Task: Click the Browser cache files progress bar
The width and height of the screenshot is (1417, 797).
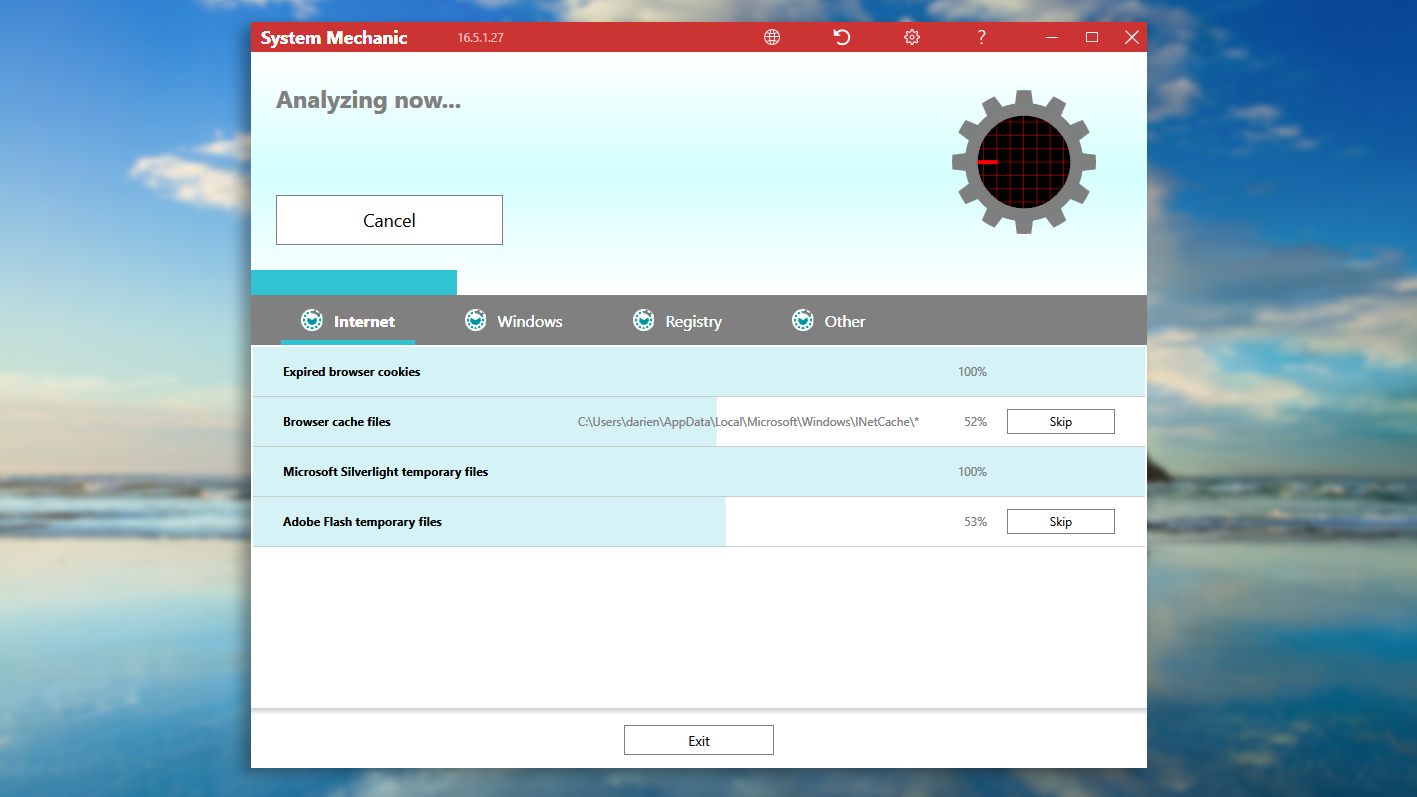Action: coord(485,421)
